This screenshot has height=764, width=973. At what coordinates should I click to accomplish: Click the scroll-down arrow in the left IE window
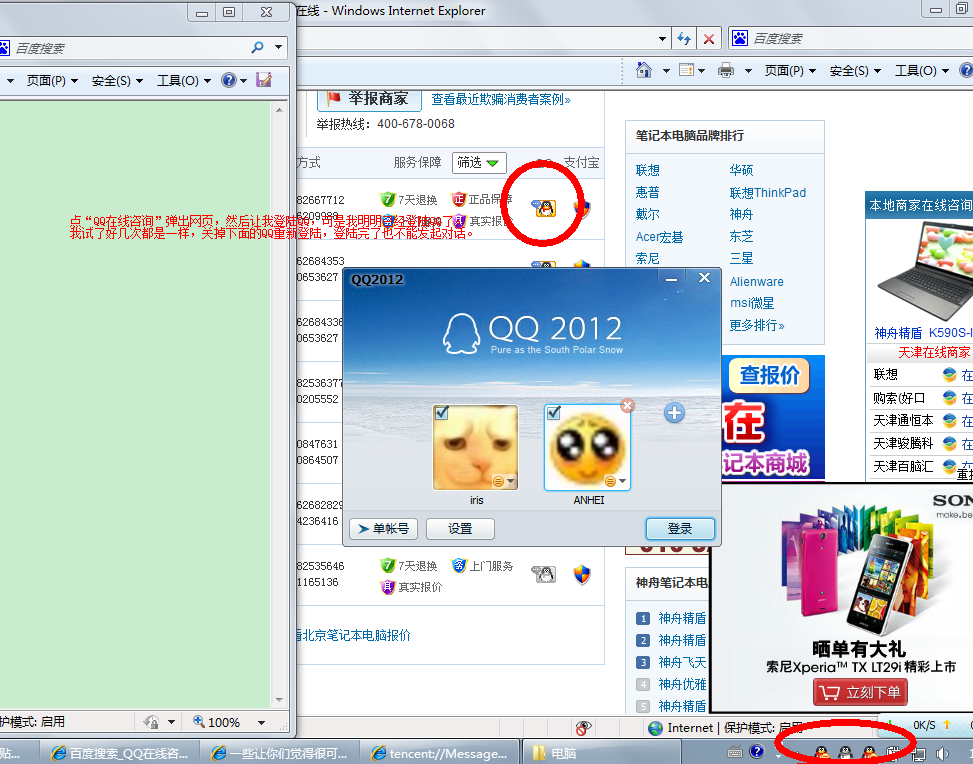click(x=279, y=699)
